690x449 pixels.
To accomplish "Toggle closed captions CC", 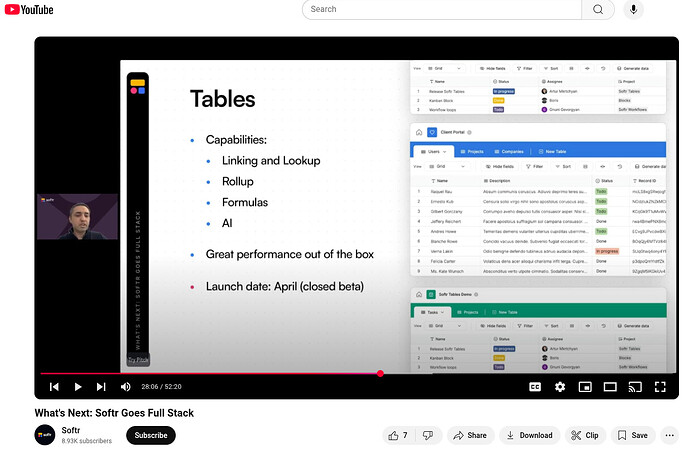I will [x=535, y=387].
